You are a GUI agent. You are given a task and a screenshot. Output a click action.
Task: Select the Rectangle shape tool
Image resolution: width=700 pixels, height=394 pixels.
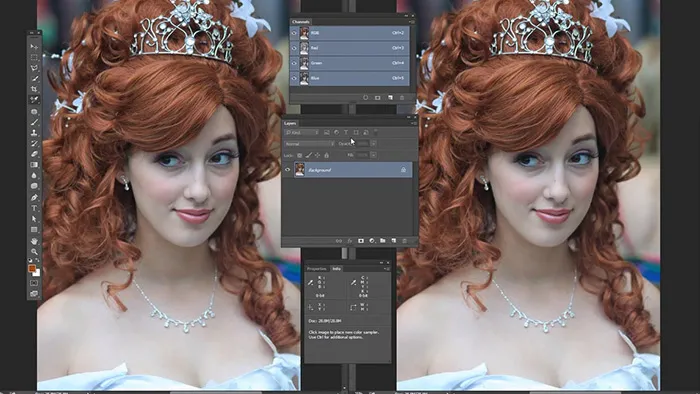pyautogui.click(x=34, y=230)
